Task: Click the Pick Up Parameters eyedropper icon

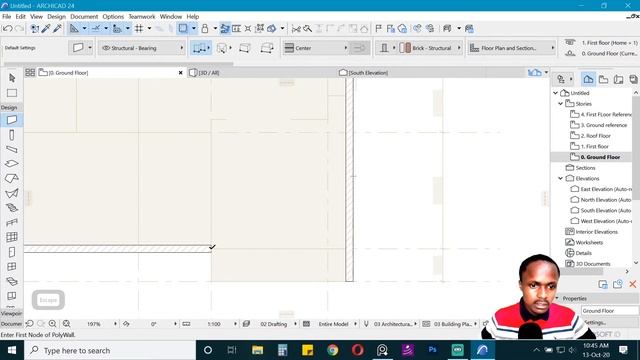Action: pyautogui.click(x=46, y=29)
